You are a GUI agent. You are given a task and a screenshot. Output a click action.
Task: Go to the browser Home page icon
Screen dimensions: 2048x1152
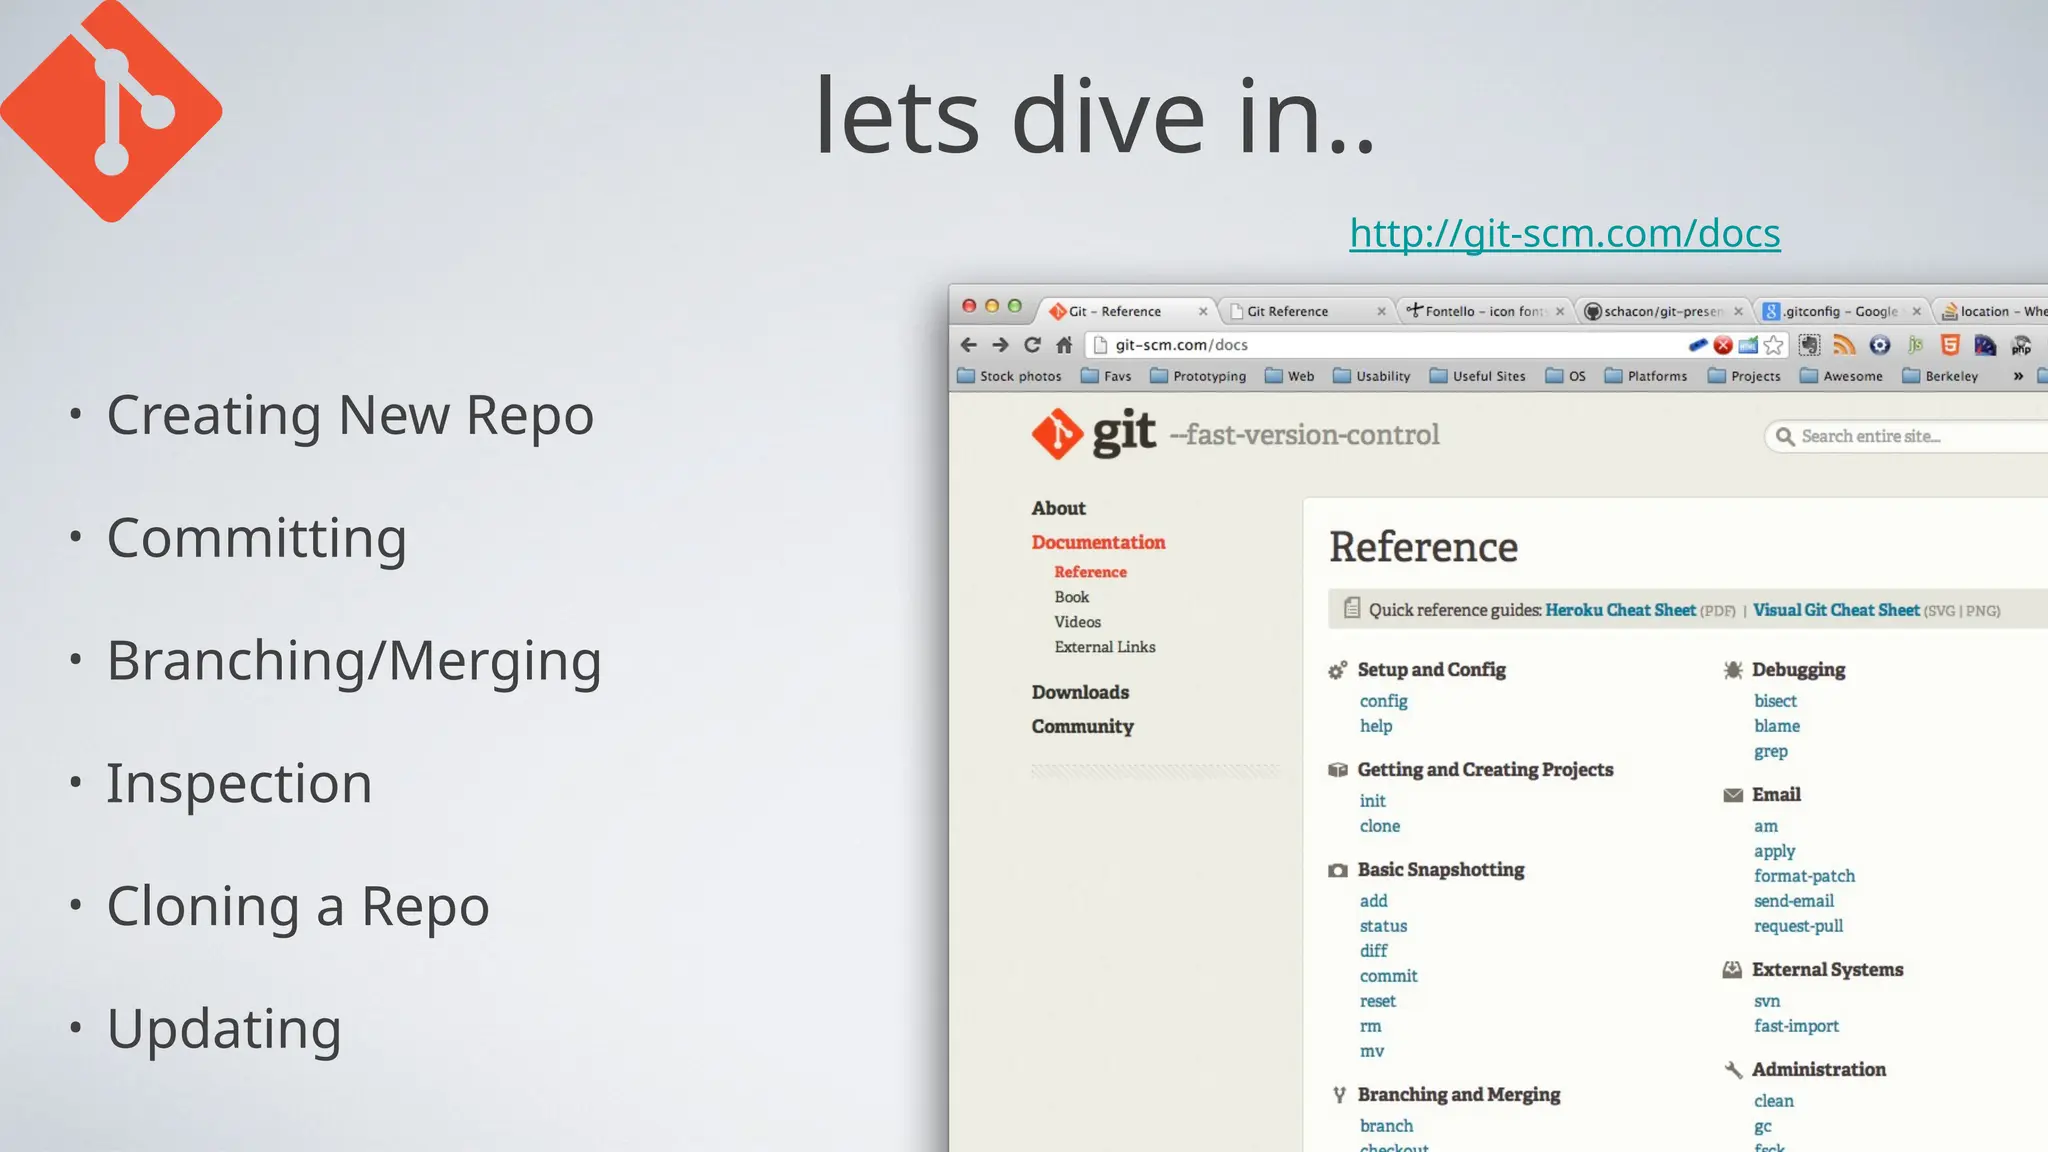point(1064,345)
